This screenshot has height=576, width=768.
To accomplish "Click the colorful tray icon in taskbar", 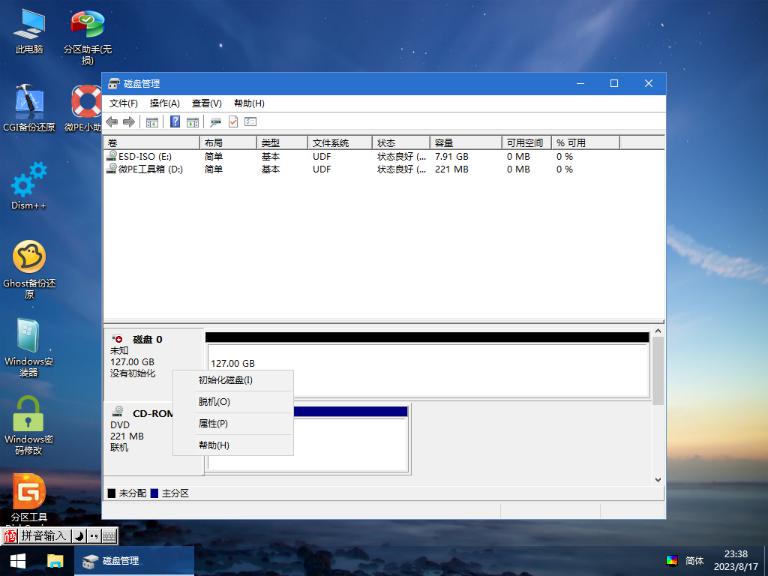I will point(672,560).
